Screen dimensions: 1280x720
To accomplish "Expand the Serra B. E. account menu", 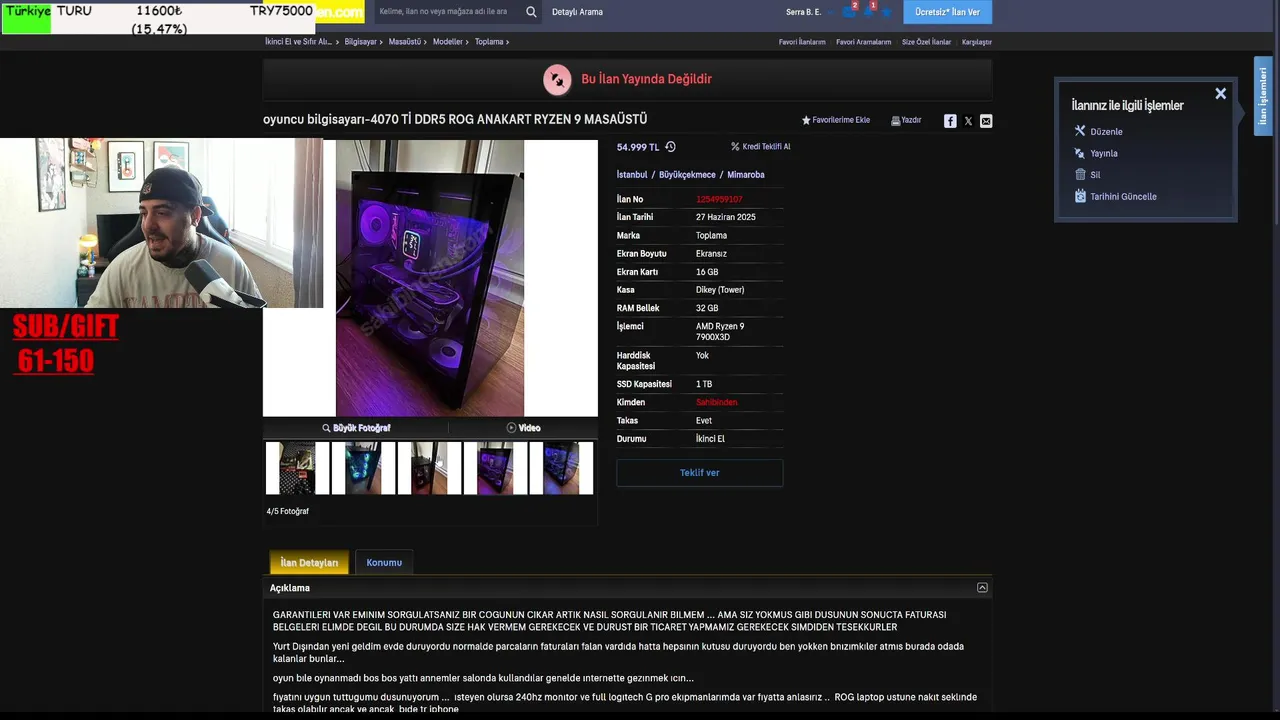I will pyautogui.click(x=804, y=12).
